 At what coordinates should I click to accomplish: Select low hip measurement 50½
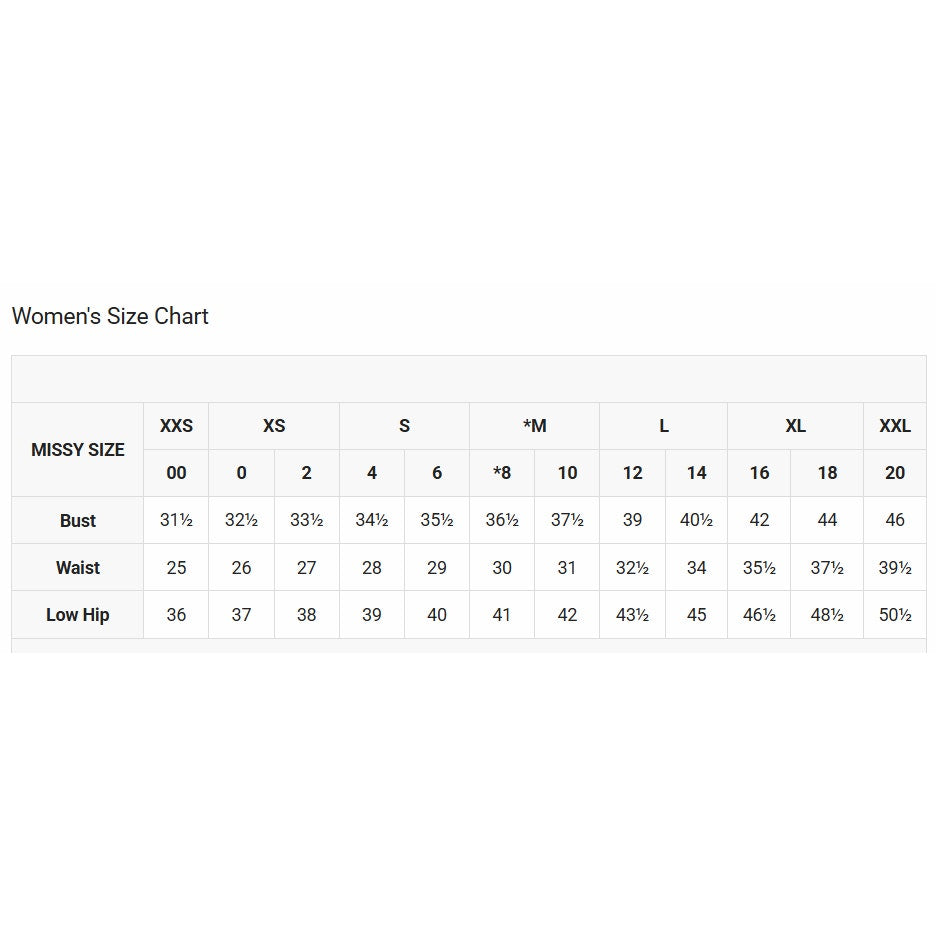tap(895, 615)
